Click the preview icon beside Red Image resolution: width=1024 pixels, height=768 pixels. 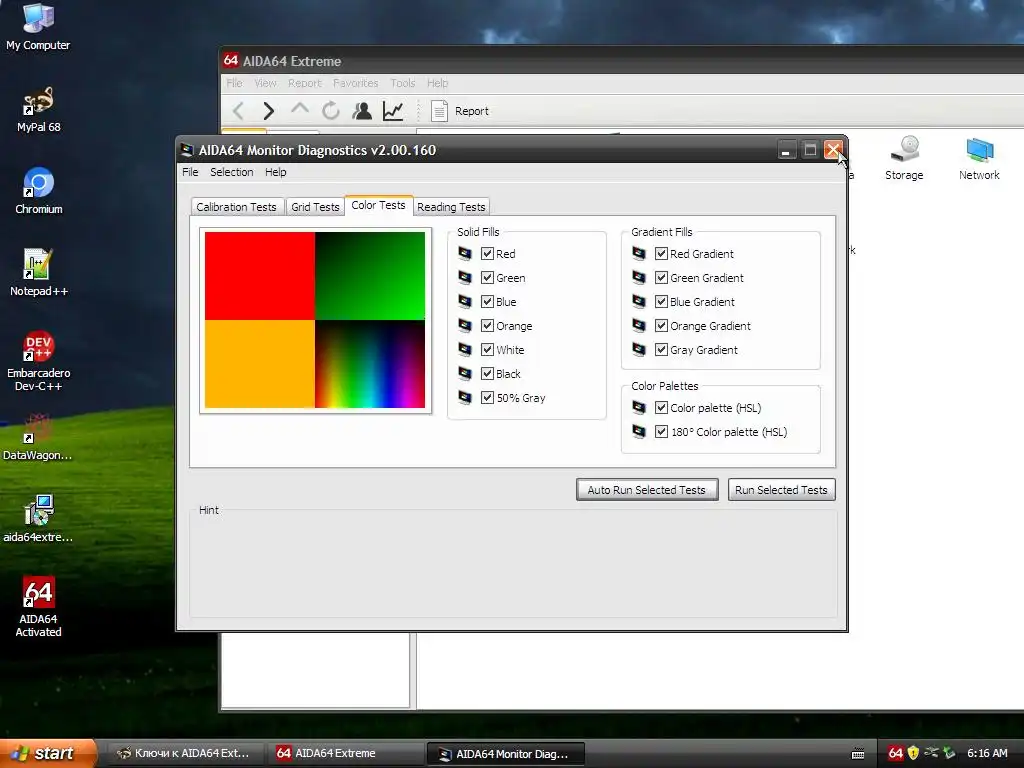click(x=464, y=253)
